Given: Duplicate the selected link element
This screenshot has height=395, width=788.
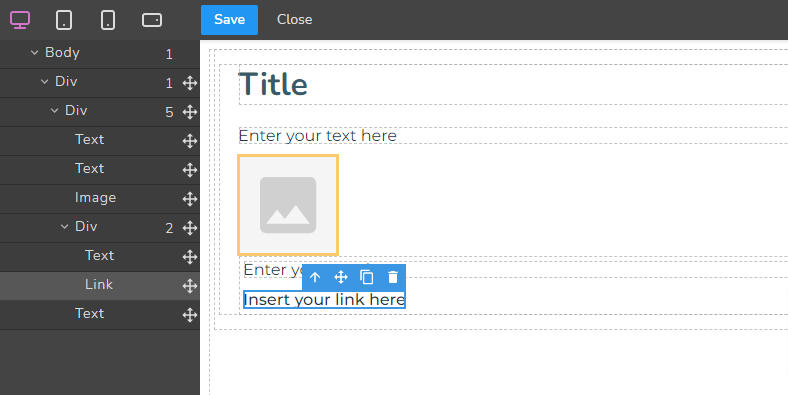Looking at the screenshot, I should (x=367, y=277).
